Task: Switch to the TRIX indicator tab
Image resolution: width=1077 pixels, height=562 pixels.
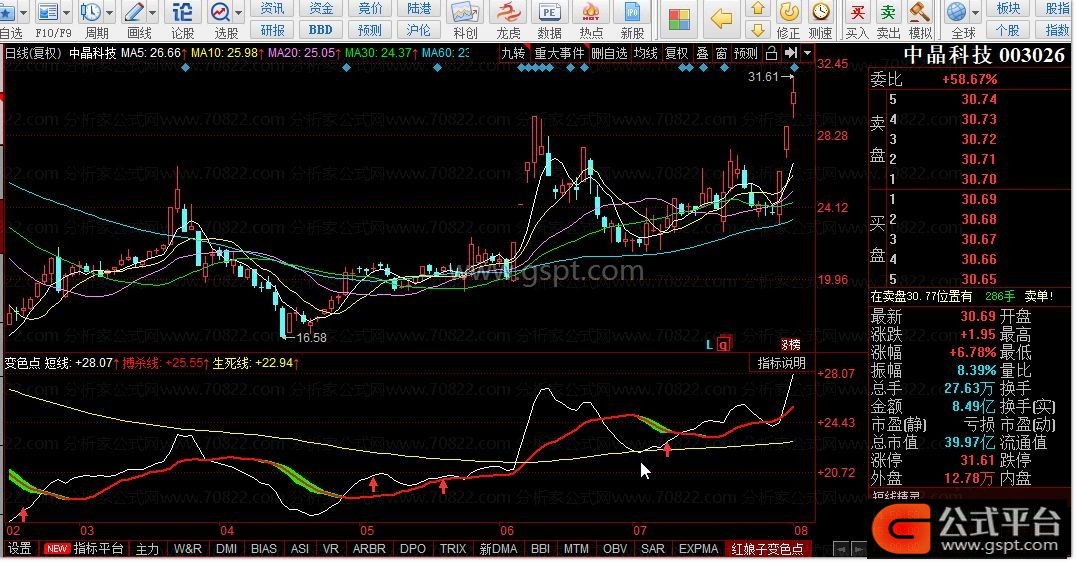Action: pyautogui.click(x=453, y=549)
